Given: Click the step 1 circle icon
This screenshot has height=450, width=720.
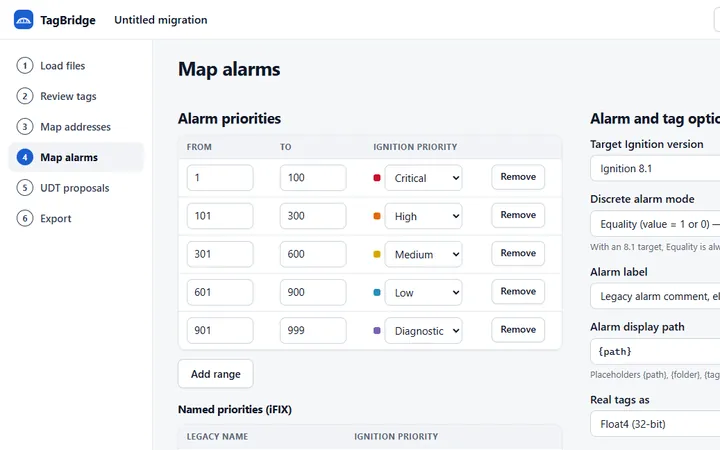Looking at the screenshot, I should pyautogui.click(x=25, y=66).
